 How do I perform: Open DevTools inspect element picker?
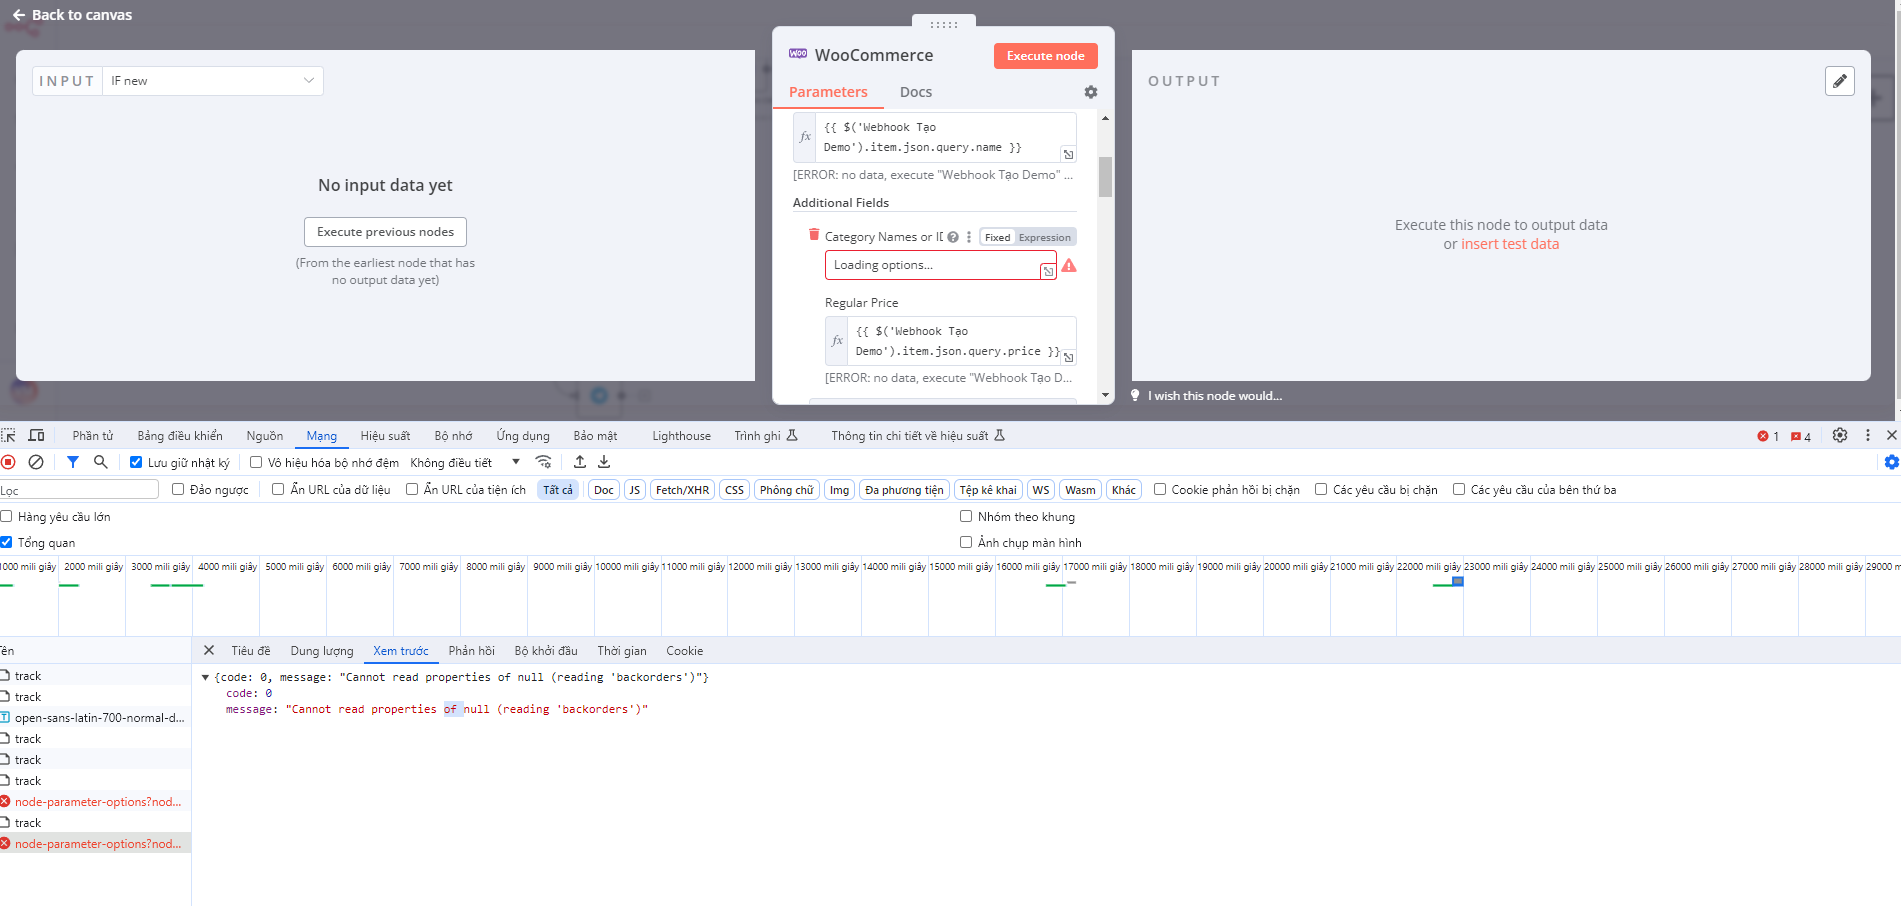9,435
